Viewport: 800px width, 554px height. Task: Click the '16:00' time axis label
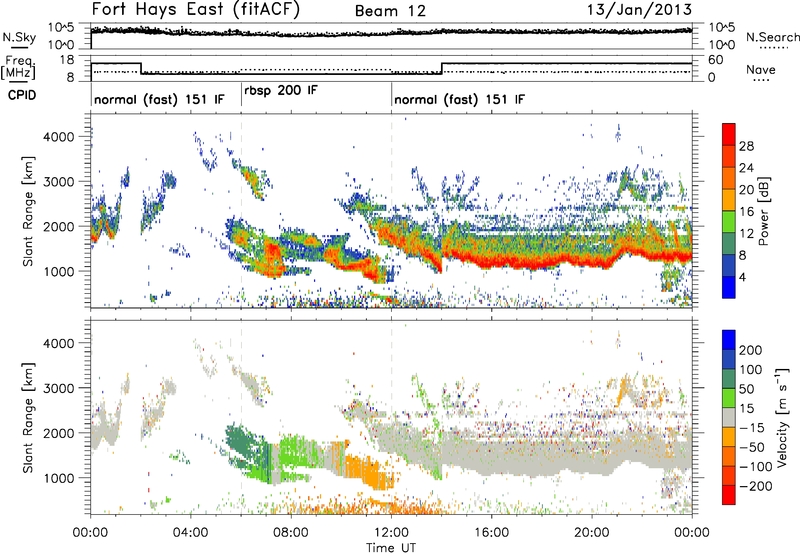pyautogui.click(x=491, y=533)
